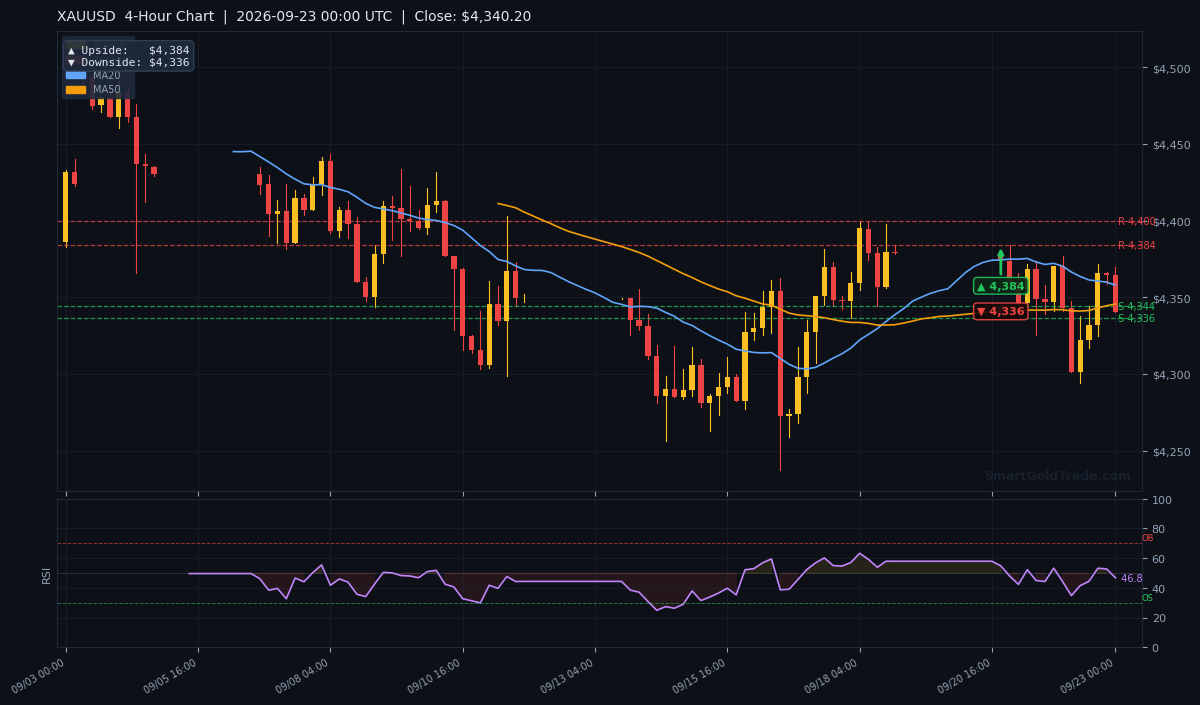The image size is (1200, 705).
Task: Click the MA50 legend label
Action: 106,89
